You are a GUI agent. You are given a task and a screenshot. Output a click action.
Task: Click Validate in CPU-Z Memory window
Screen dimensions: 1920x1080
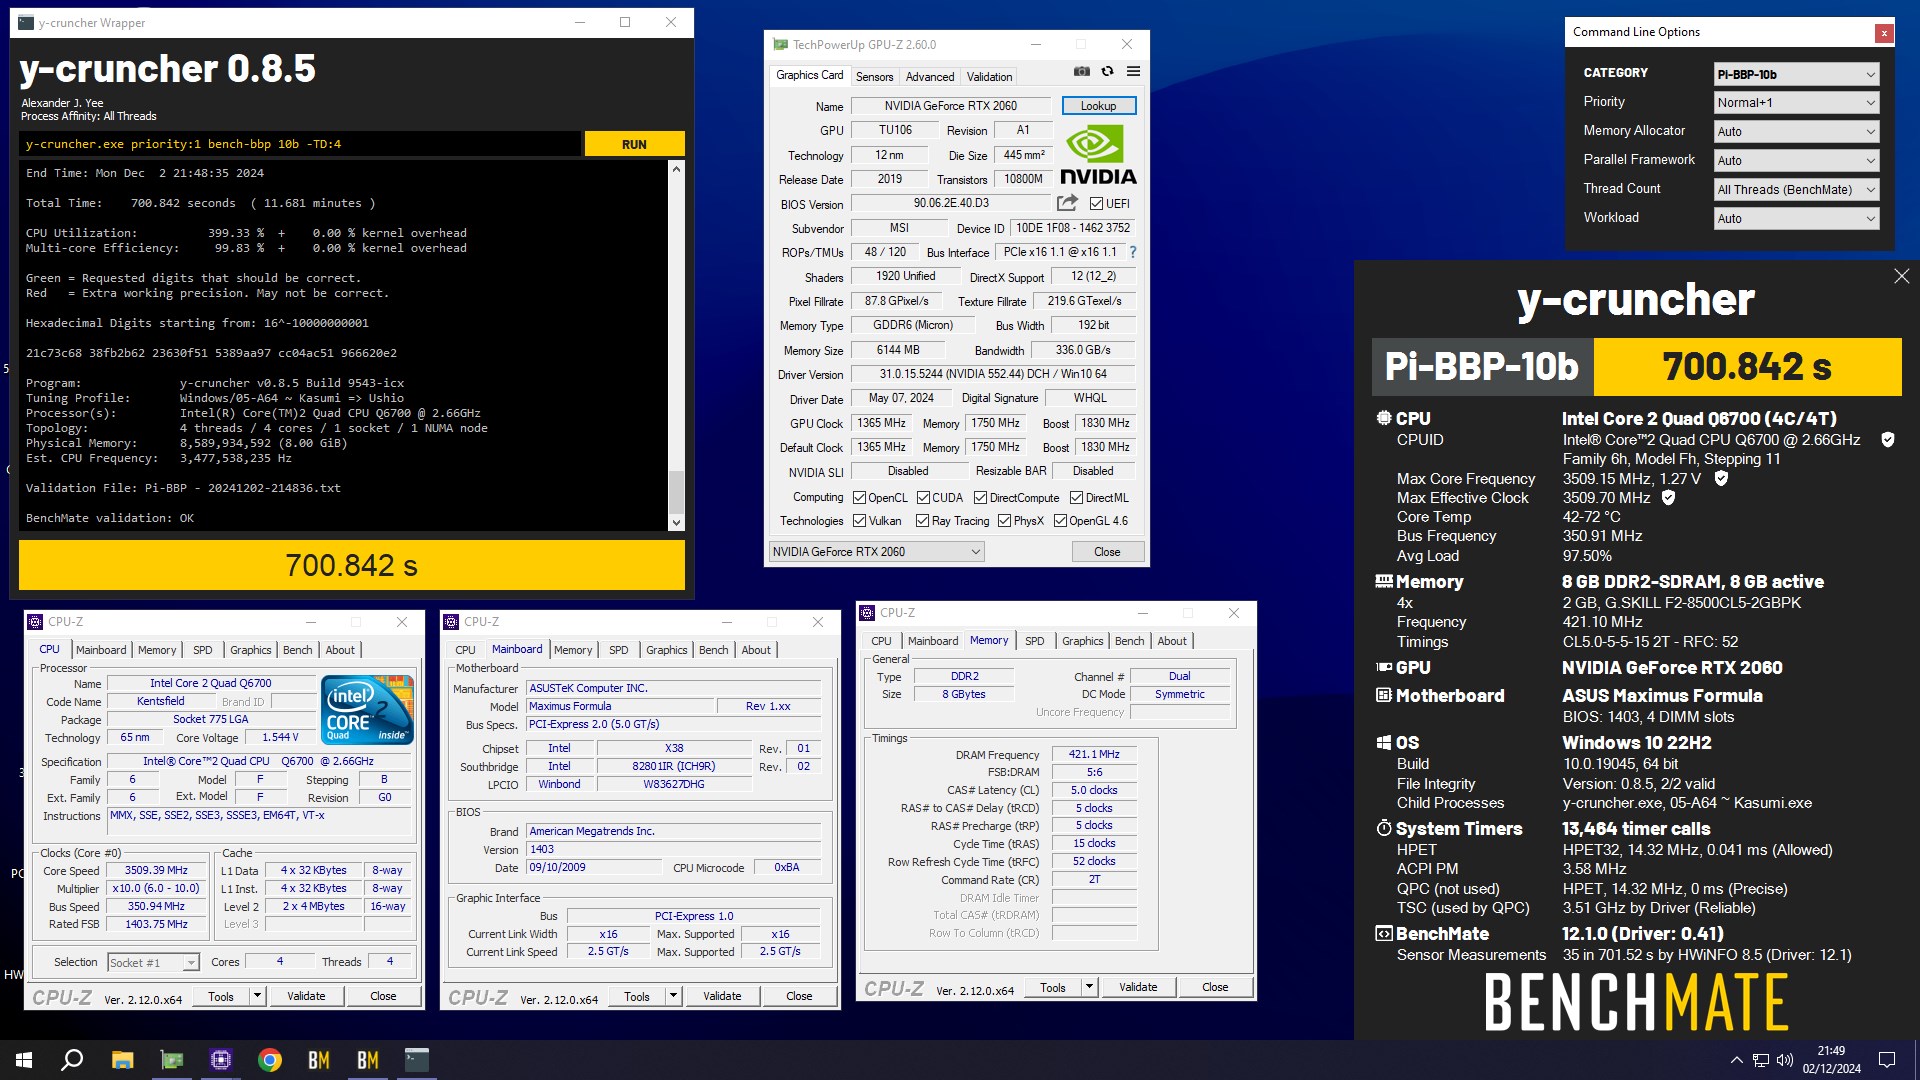[1138, 987]
